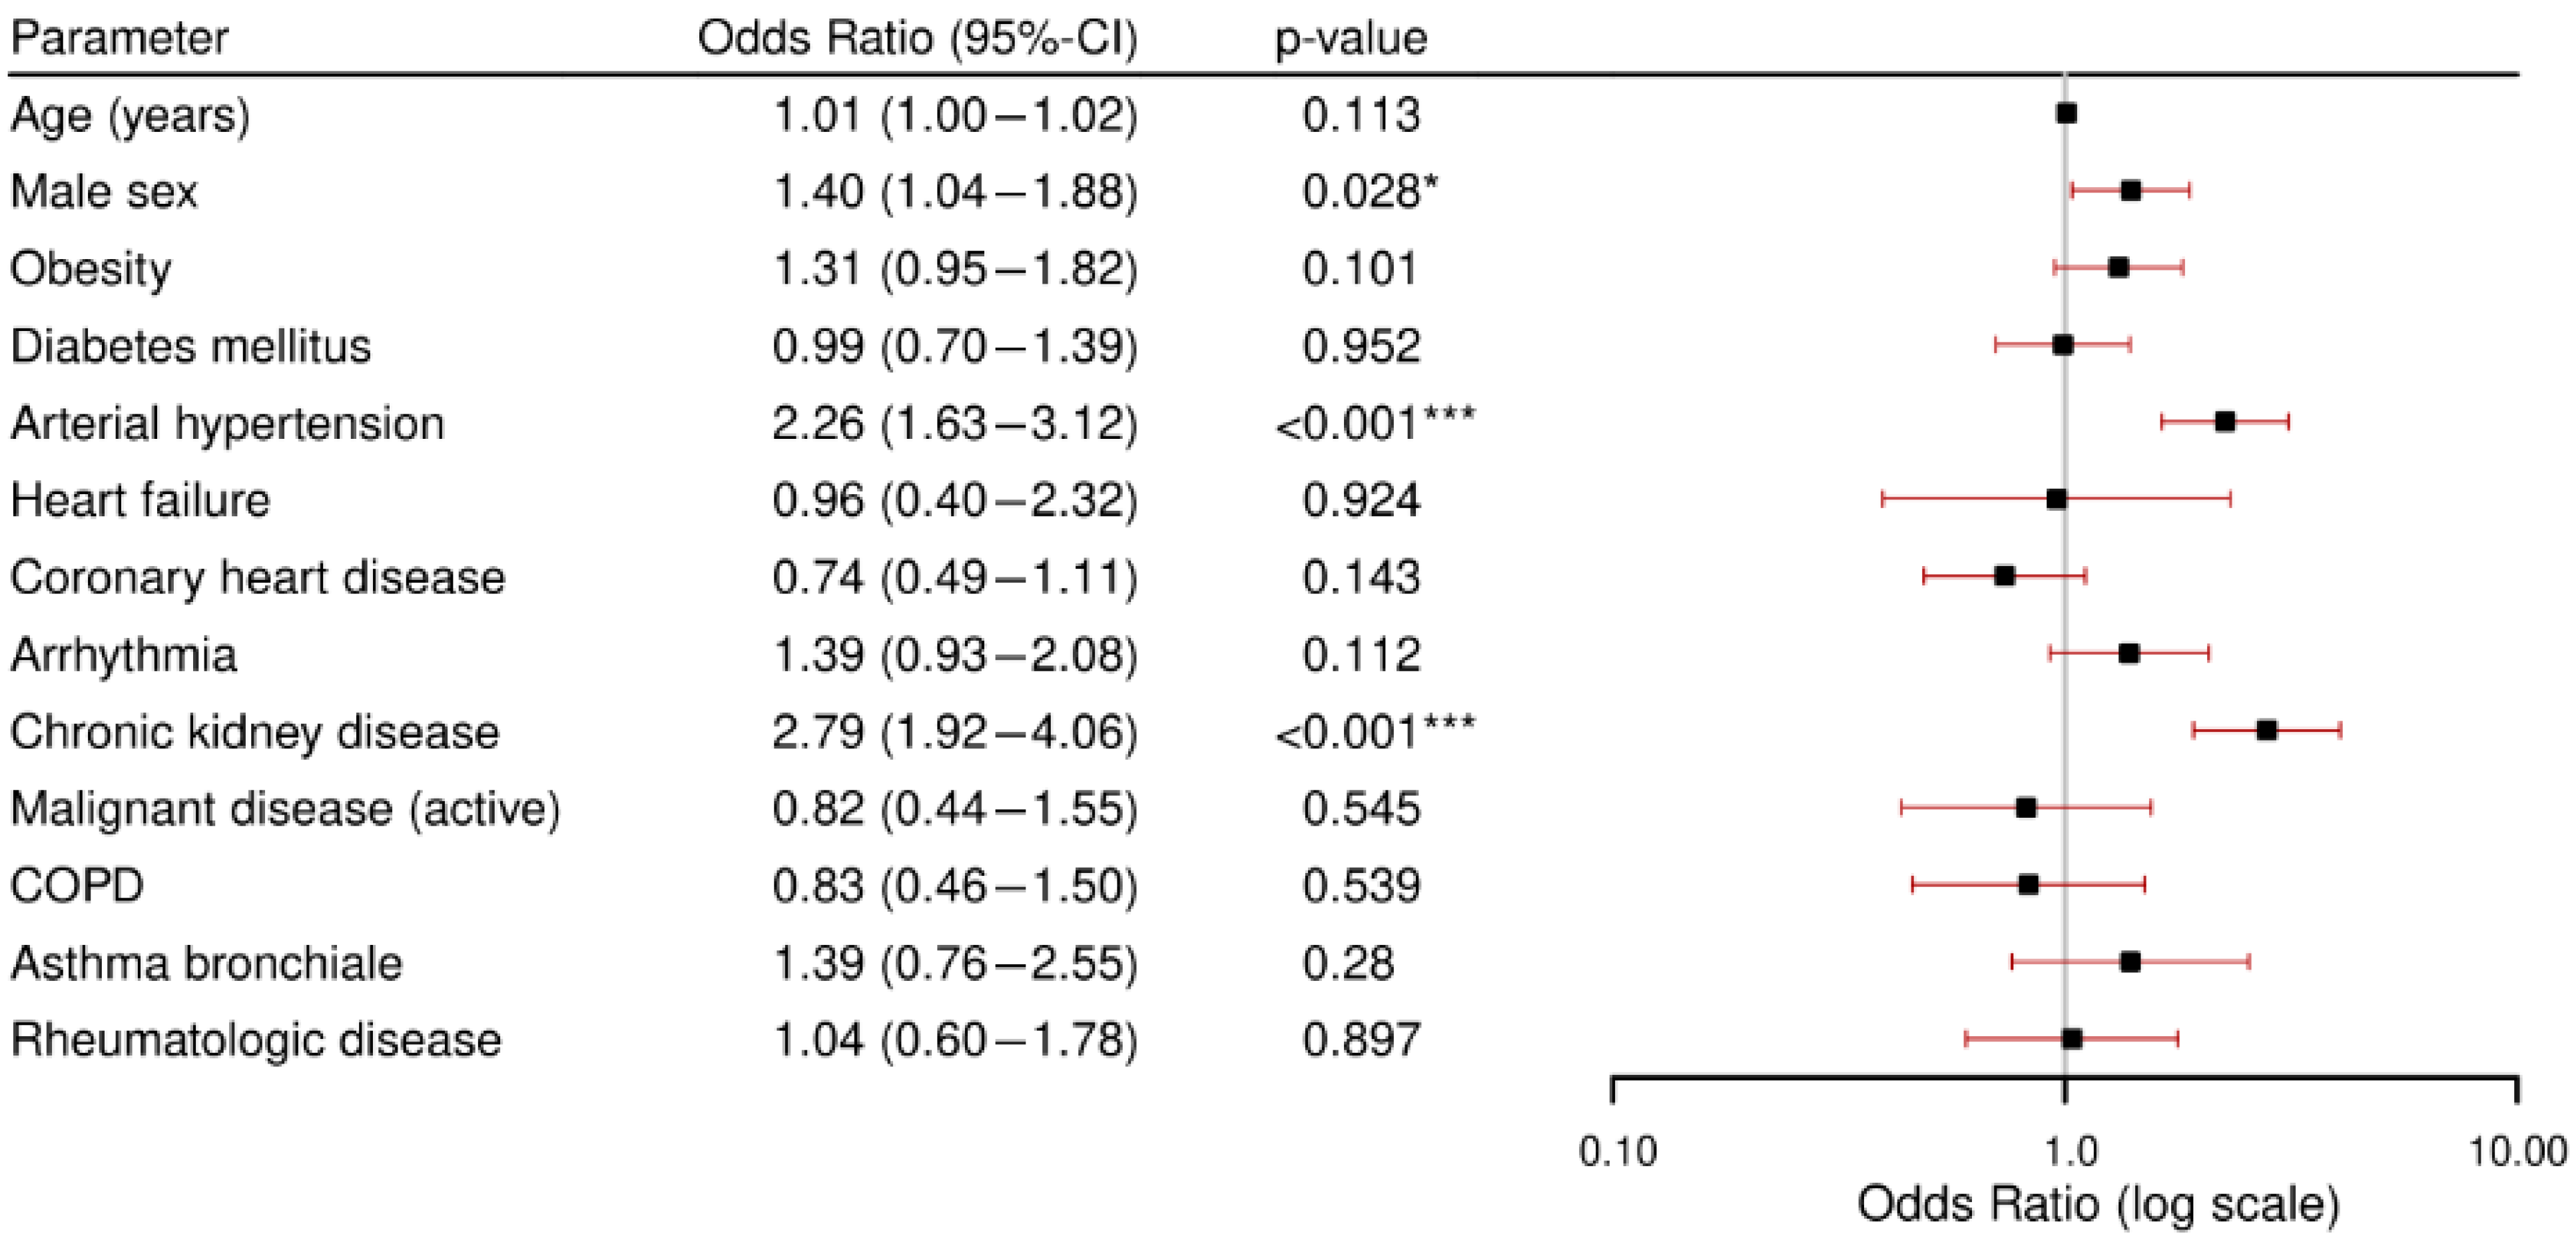Click the Chronic kidney disease square marker
The width and height of the screenshot is (2576, 1246).
click(2267, 731)
